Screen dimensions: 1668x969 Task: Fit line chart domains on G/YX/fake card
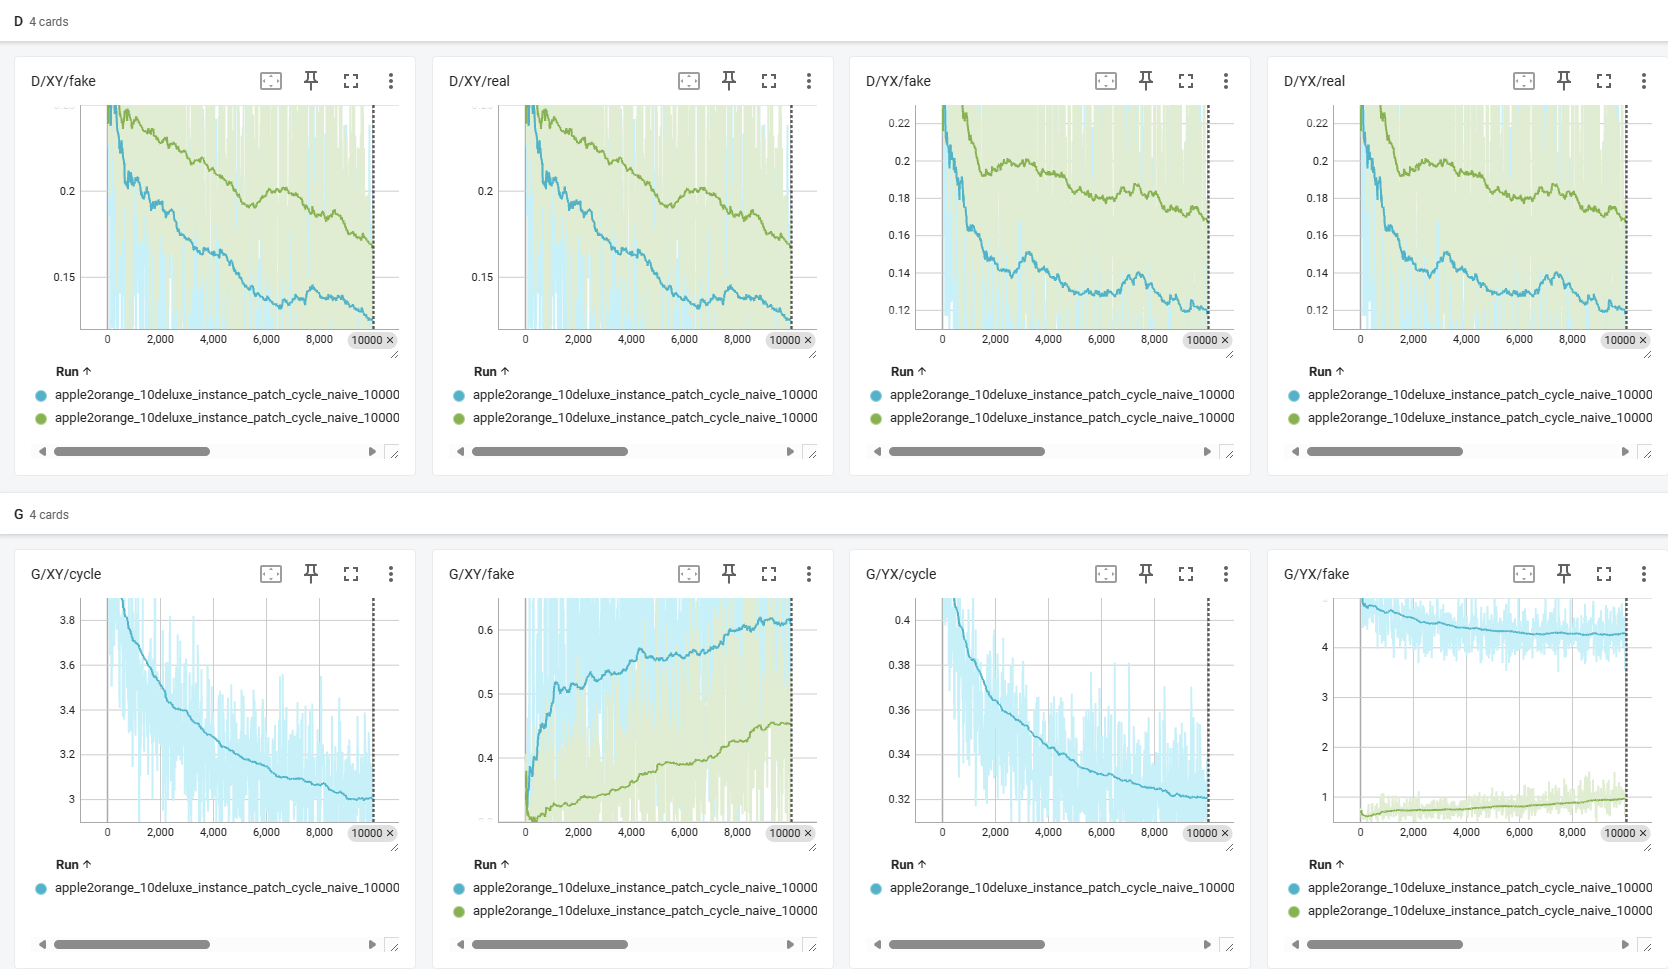click(1524, 574)
